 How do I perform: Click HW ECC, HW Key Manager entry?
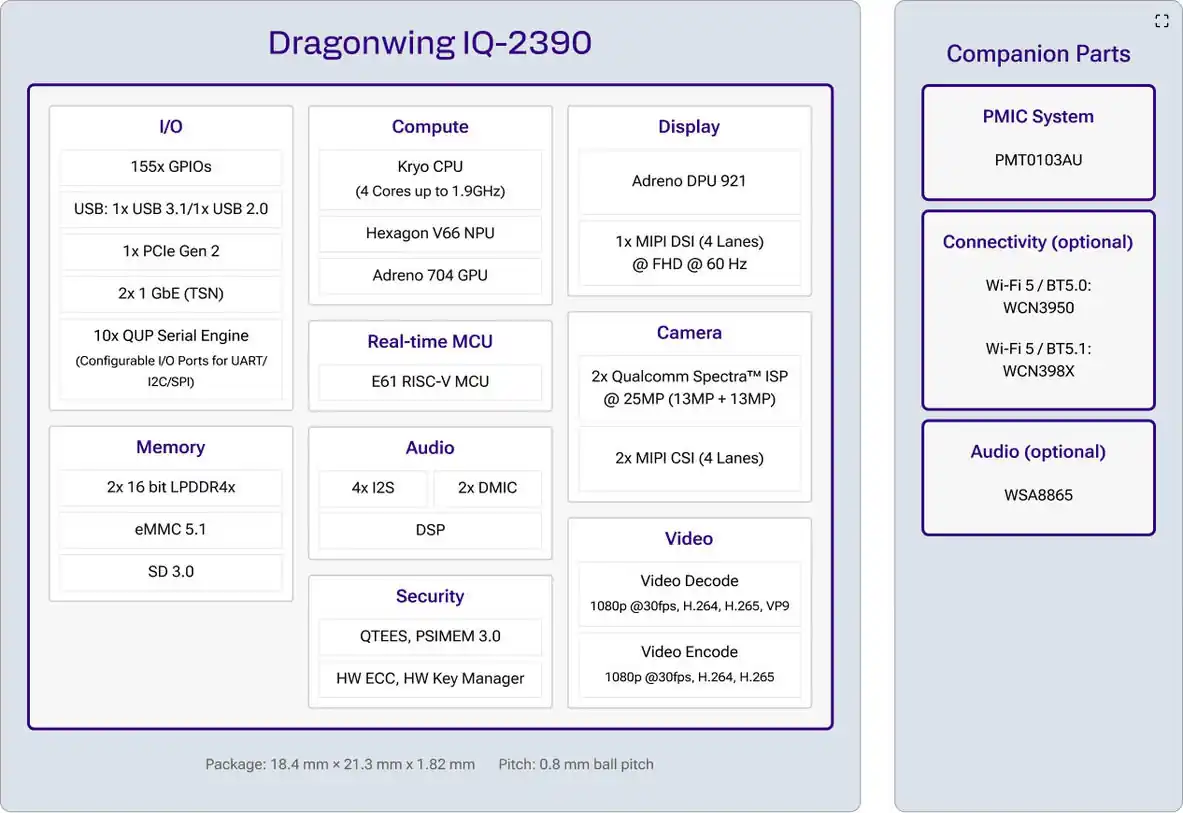pos(430,679)
